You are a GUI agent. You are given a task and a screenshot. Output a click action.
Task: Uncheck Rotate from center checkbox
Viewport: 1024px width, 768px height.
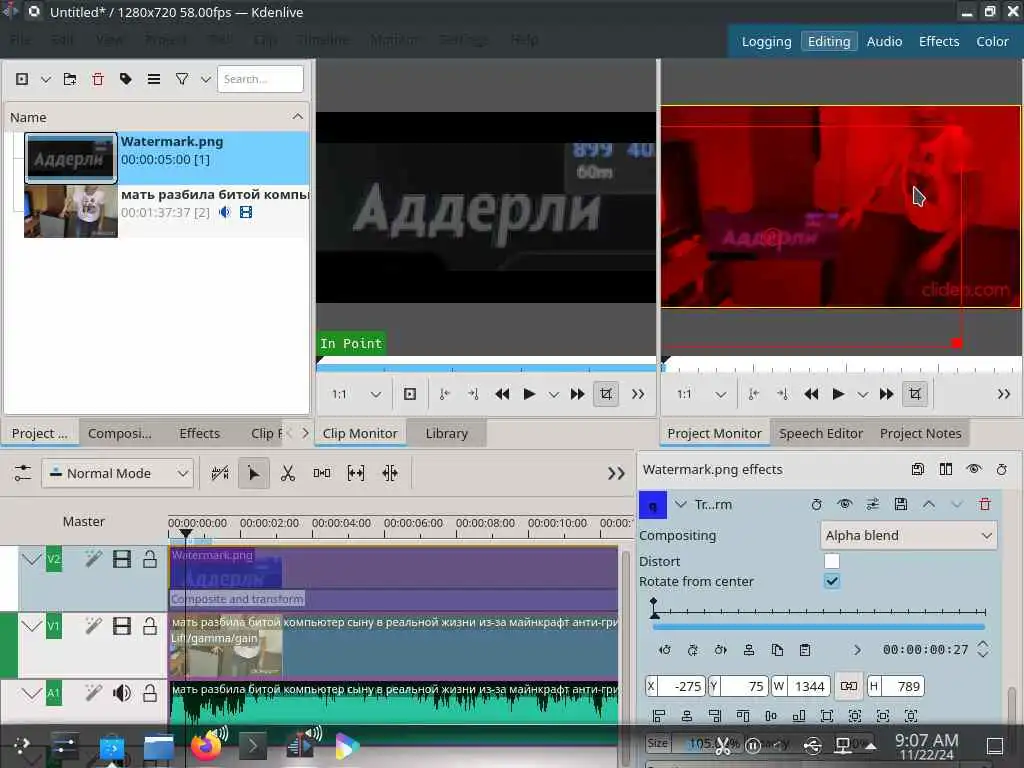831,581
